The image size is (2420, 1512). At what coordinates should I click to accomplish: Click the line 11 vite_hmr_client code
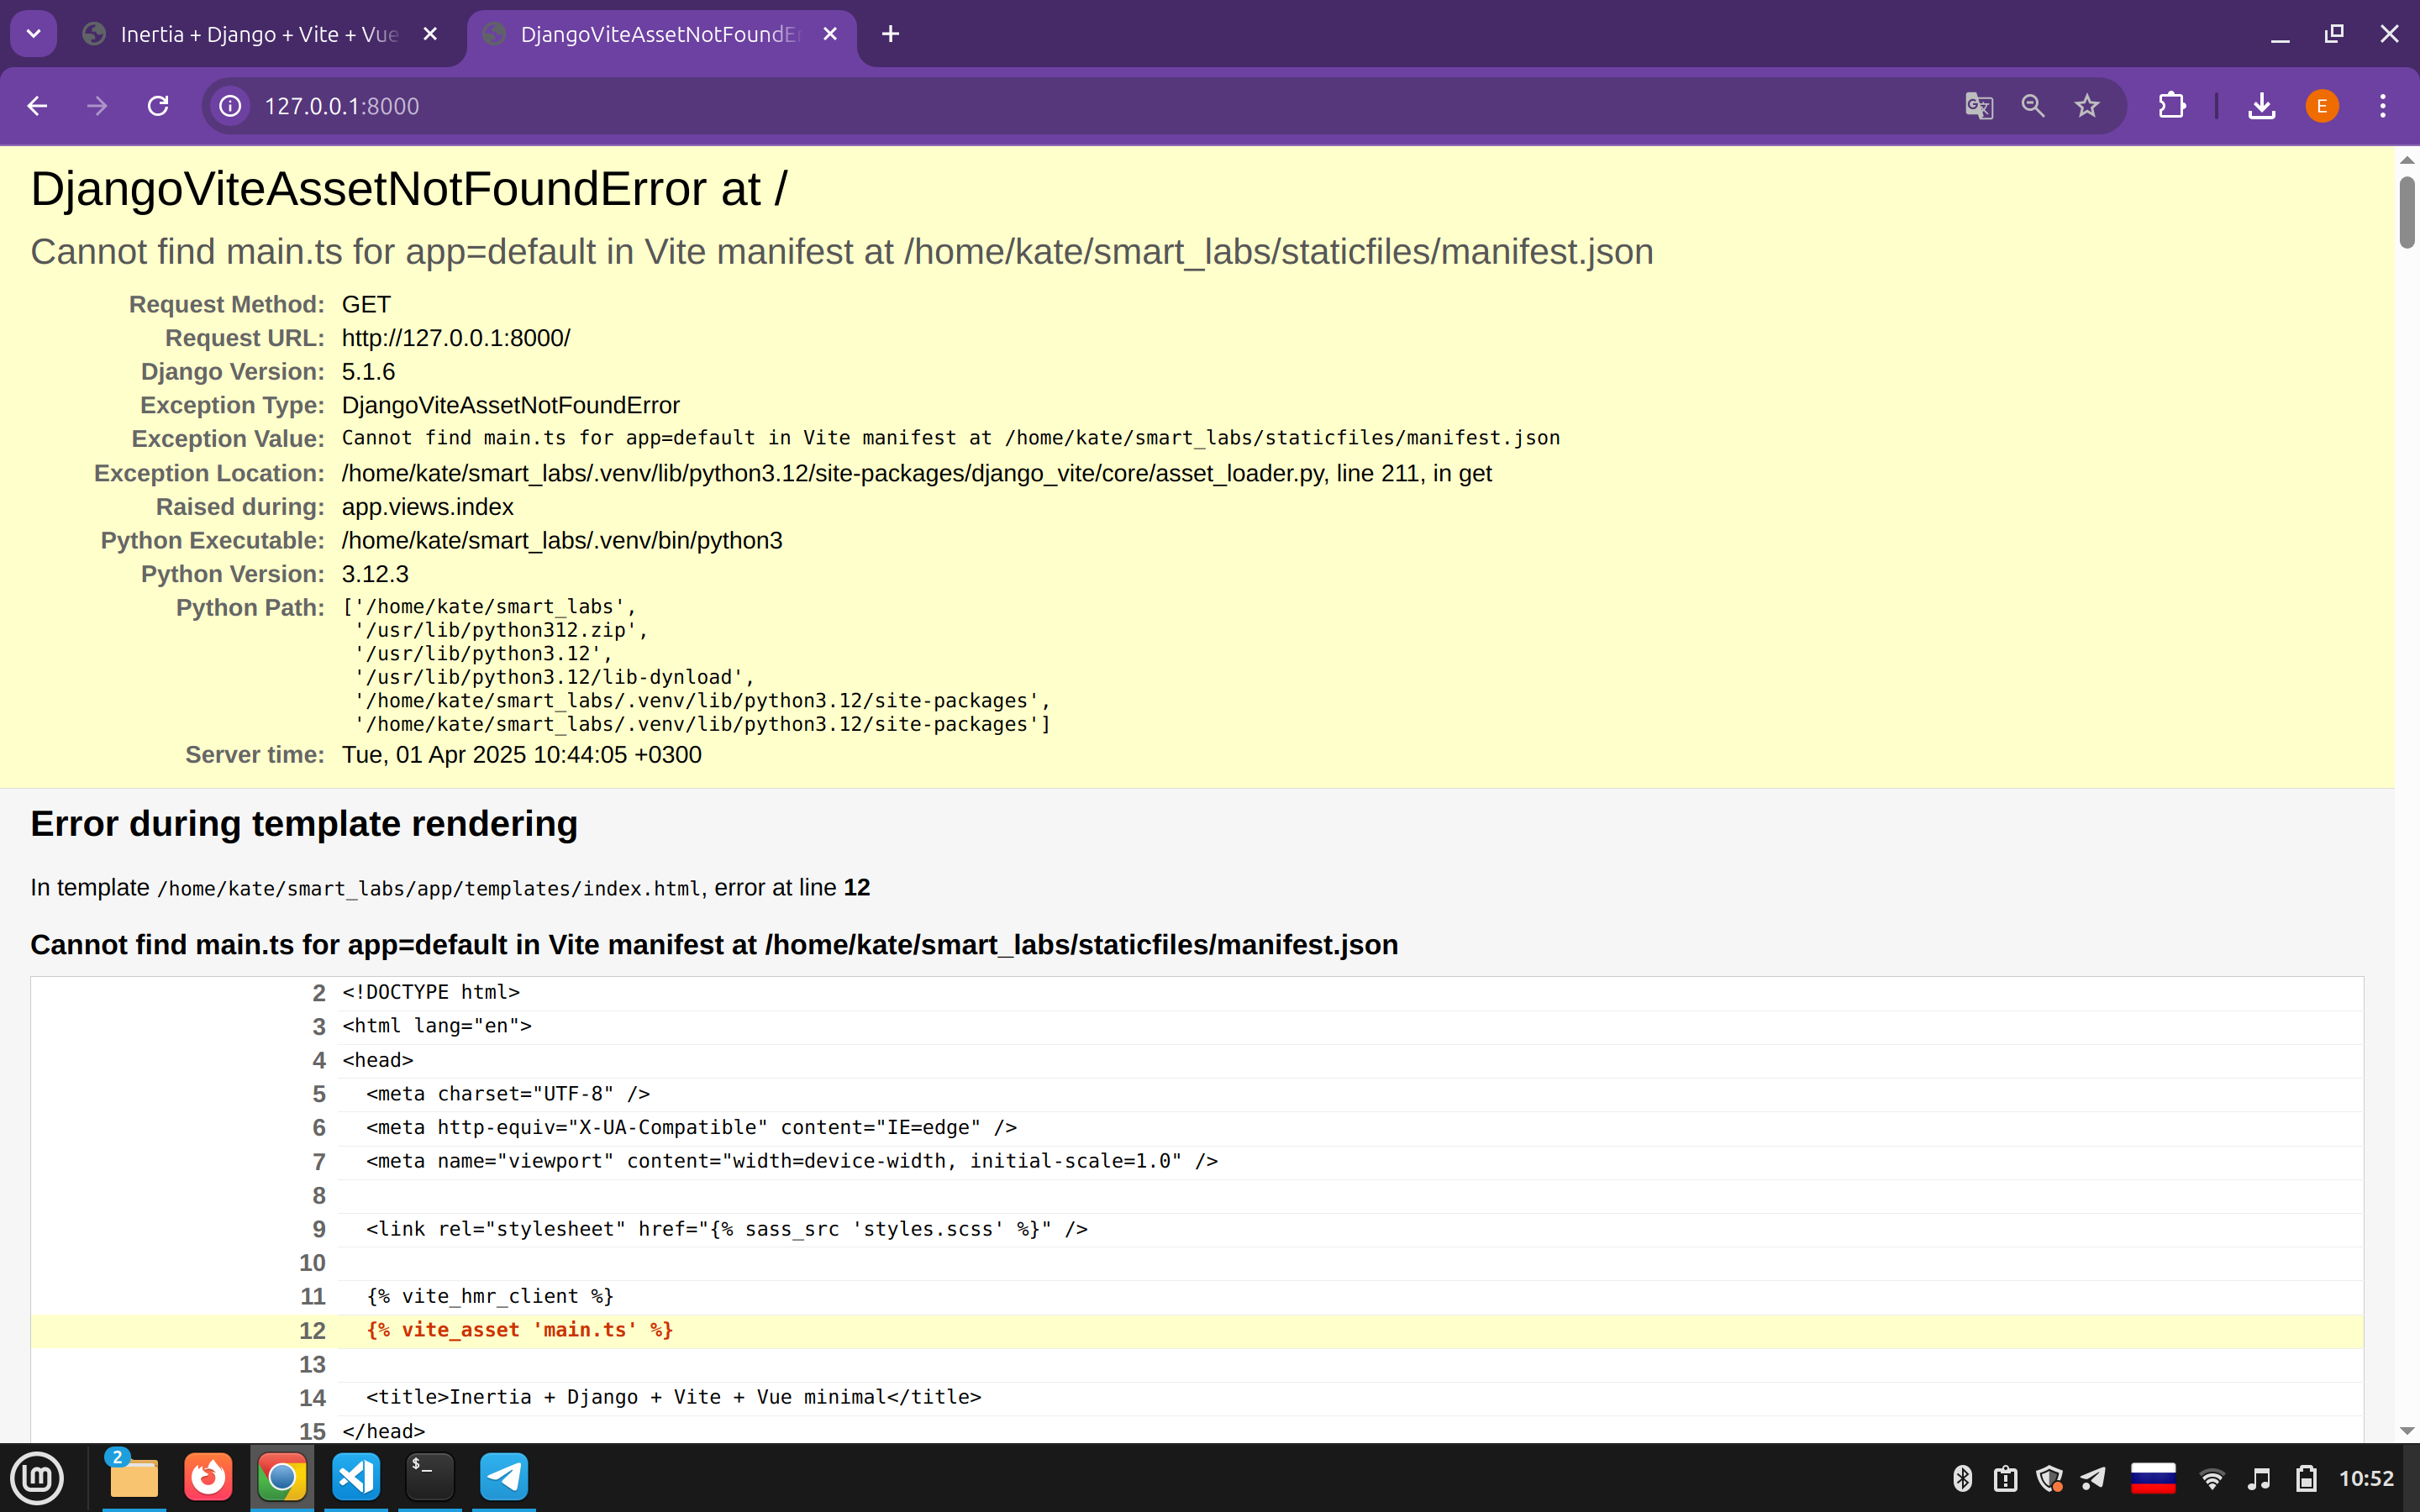point(490,1296)
